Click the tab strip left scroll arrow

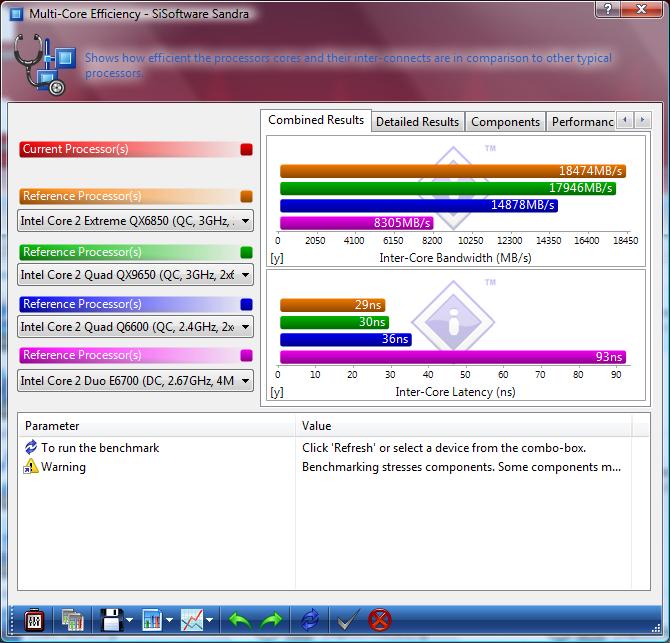(625, 120)
